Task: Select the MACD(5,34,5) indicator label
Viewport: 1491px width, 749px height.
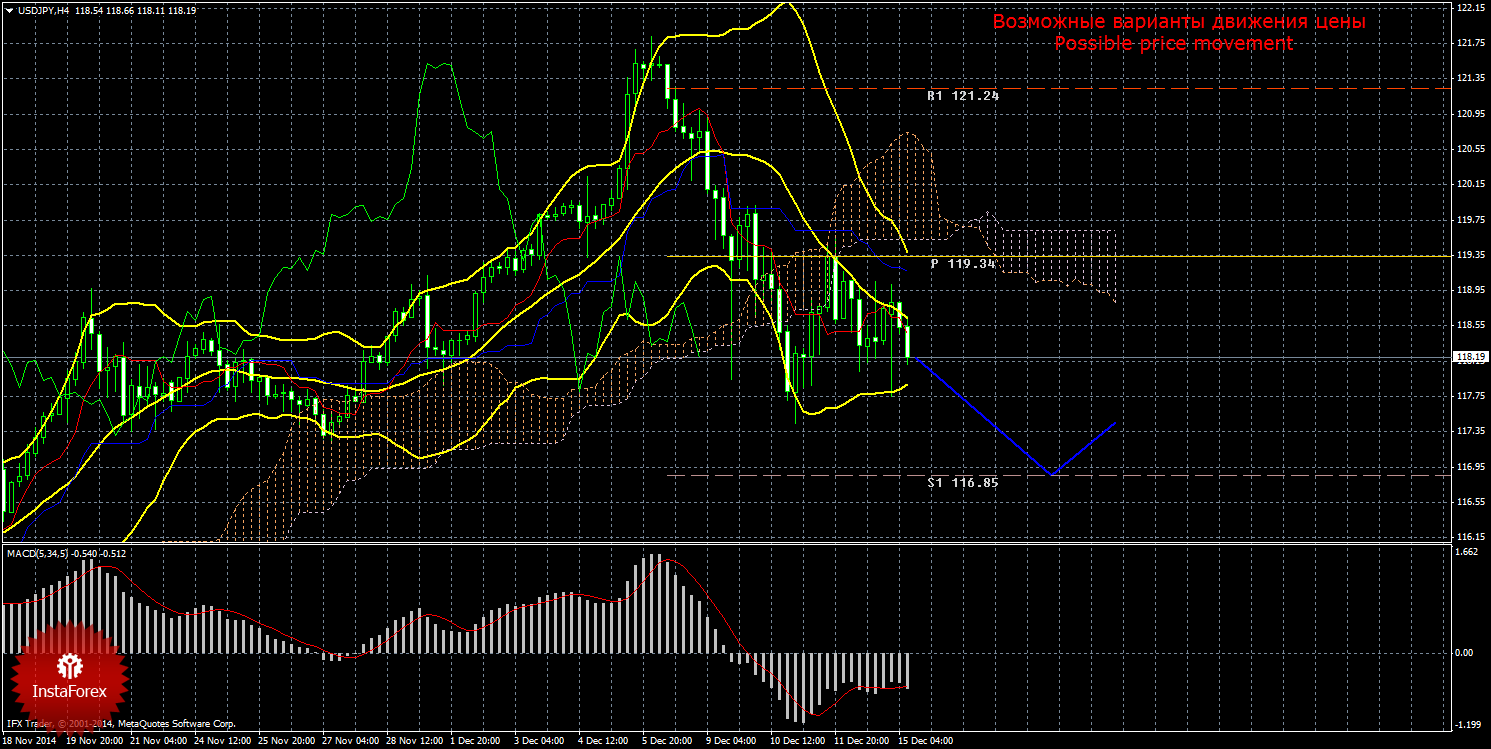Action: click(40, 553)
